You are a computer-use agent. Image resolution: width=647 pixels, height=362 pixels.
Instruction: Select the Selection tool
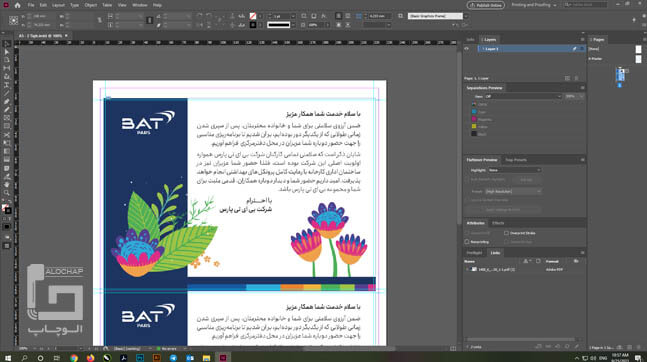click(x=7, y=44)
